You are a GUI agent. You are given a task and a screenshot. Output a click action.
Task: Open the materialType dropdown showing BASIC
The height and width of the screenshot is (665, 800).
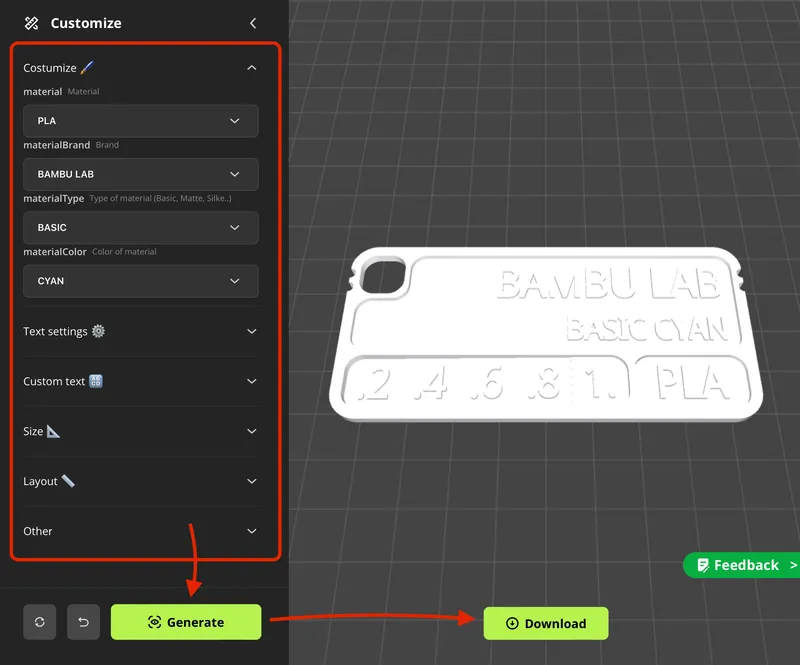click(141, 228)
